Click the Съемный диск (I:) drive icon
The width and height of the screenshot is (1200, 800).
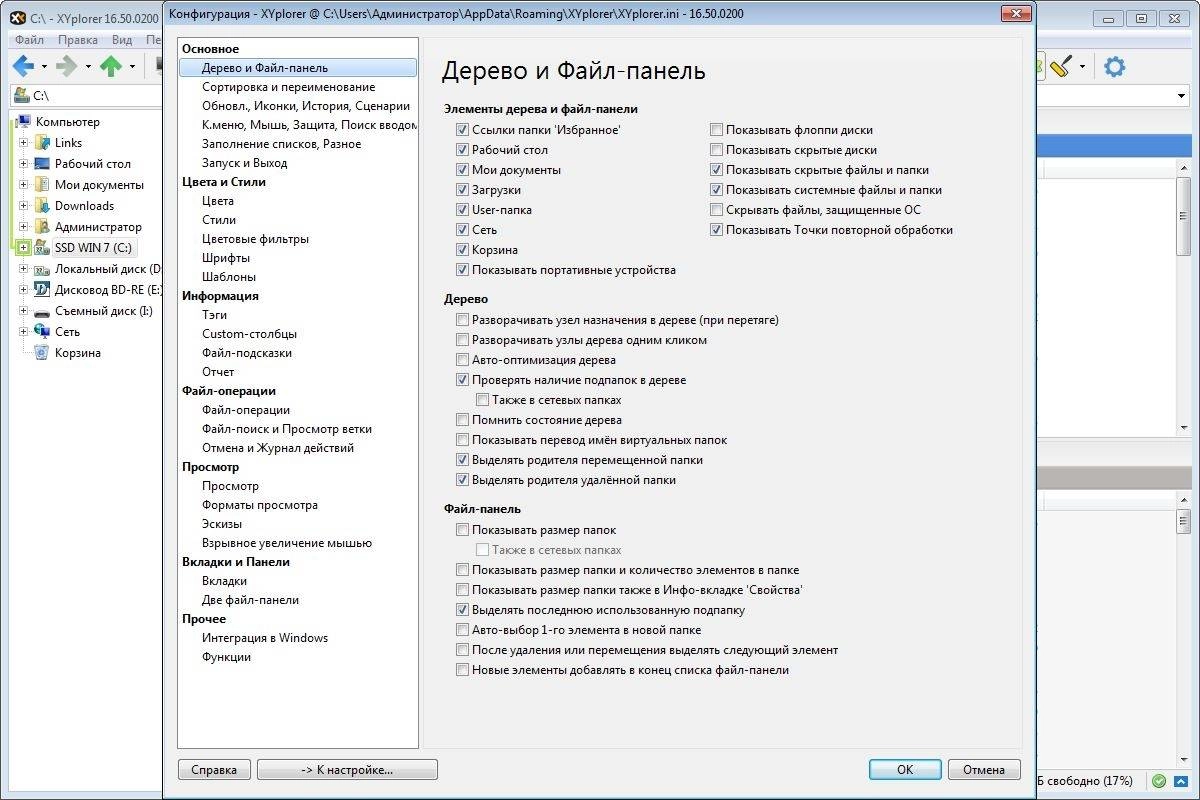(x=42, y=311)
